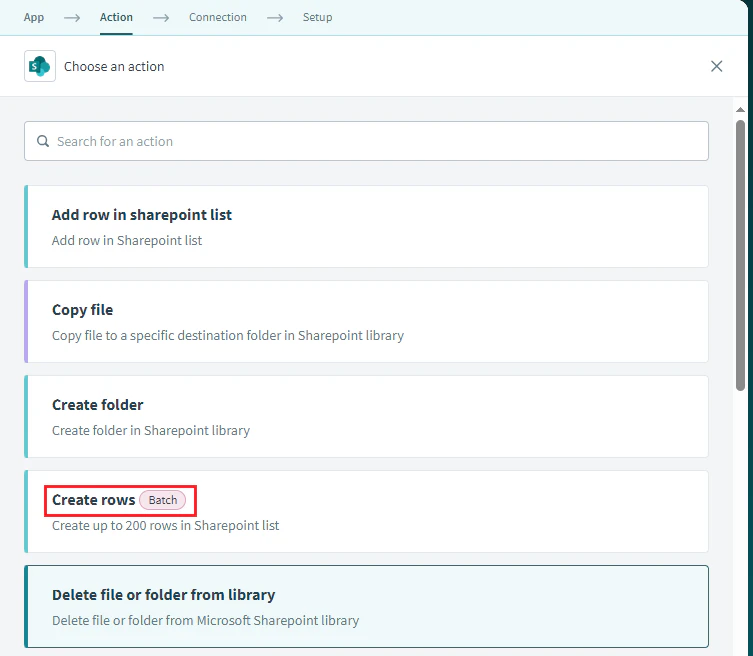The width and height of the screenshot is (753, 656).
Task: Select the Action step tab
Action: point(116,17)
